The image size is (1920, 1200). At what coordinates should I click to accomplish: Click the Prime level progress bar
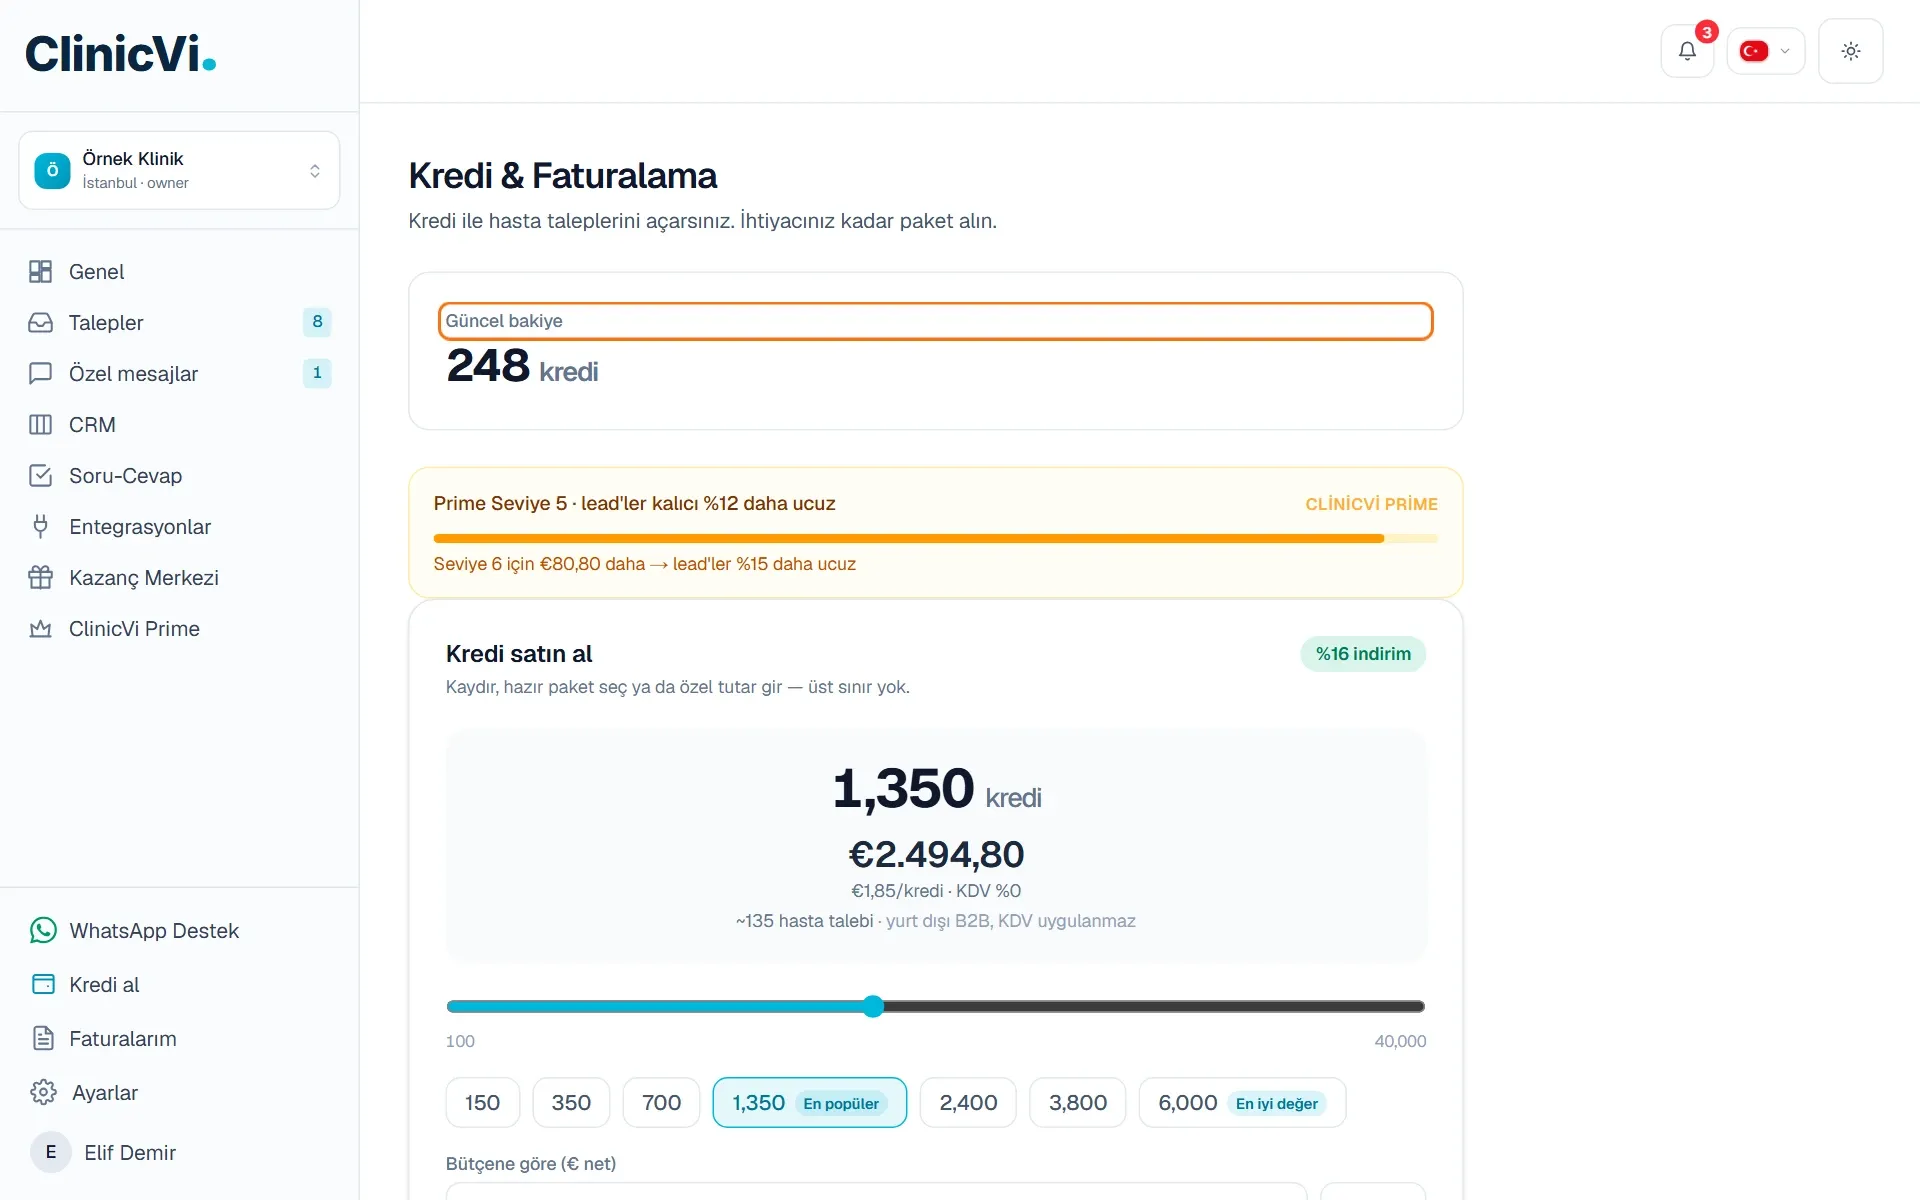click(935, 539)
